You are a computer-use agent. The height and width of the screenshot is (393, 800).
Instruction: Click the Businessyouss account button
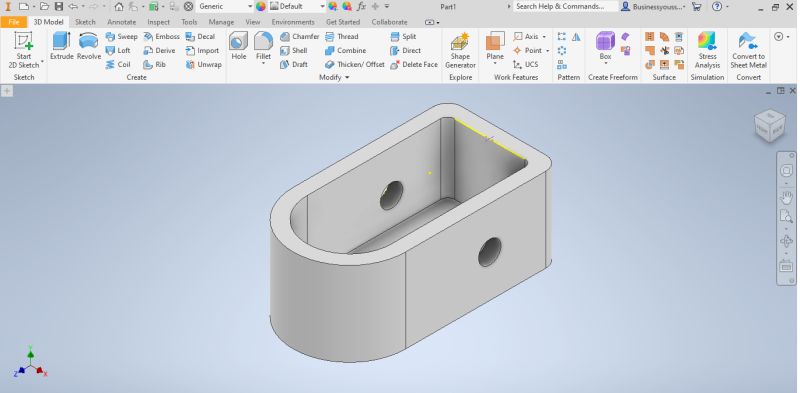click(x=653, y=7)
